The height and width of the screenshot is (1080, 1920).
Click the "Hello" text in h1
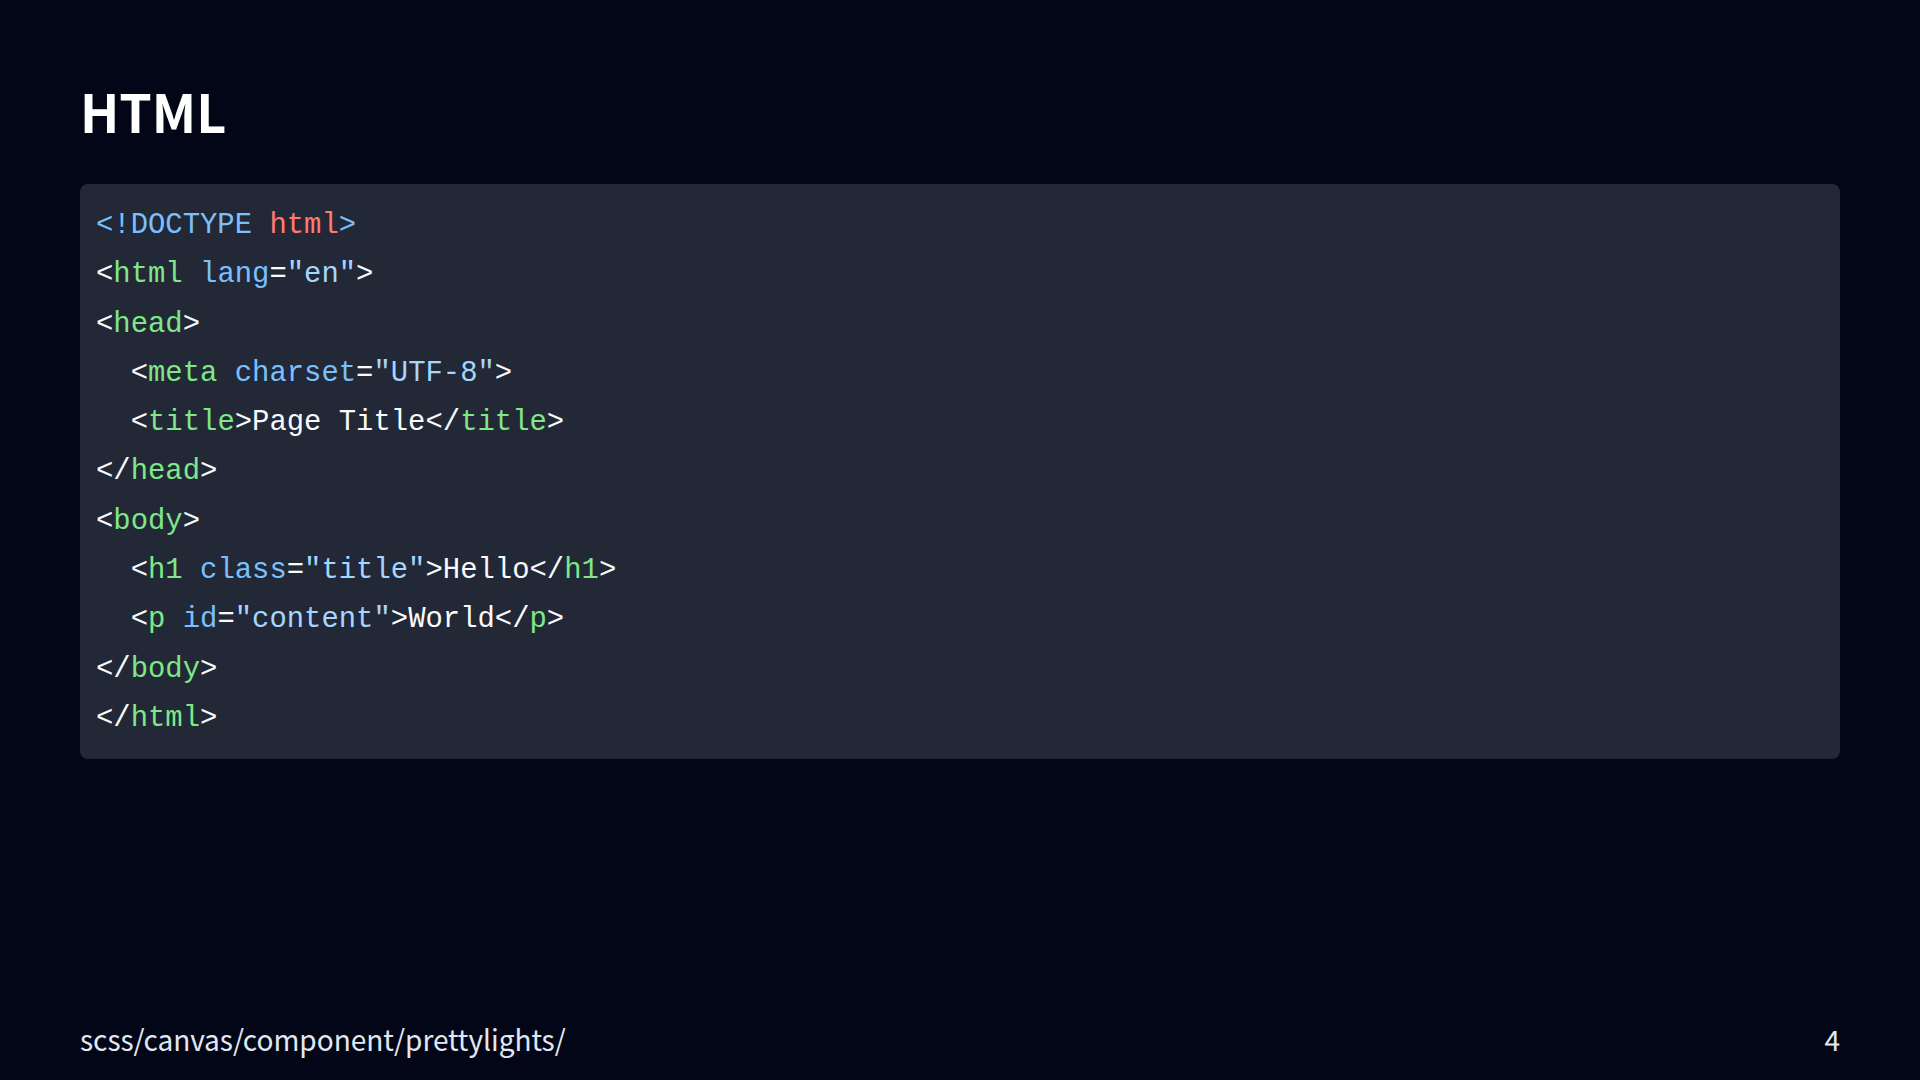[485, 569]
